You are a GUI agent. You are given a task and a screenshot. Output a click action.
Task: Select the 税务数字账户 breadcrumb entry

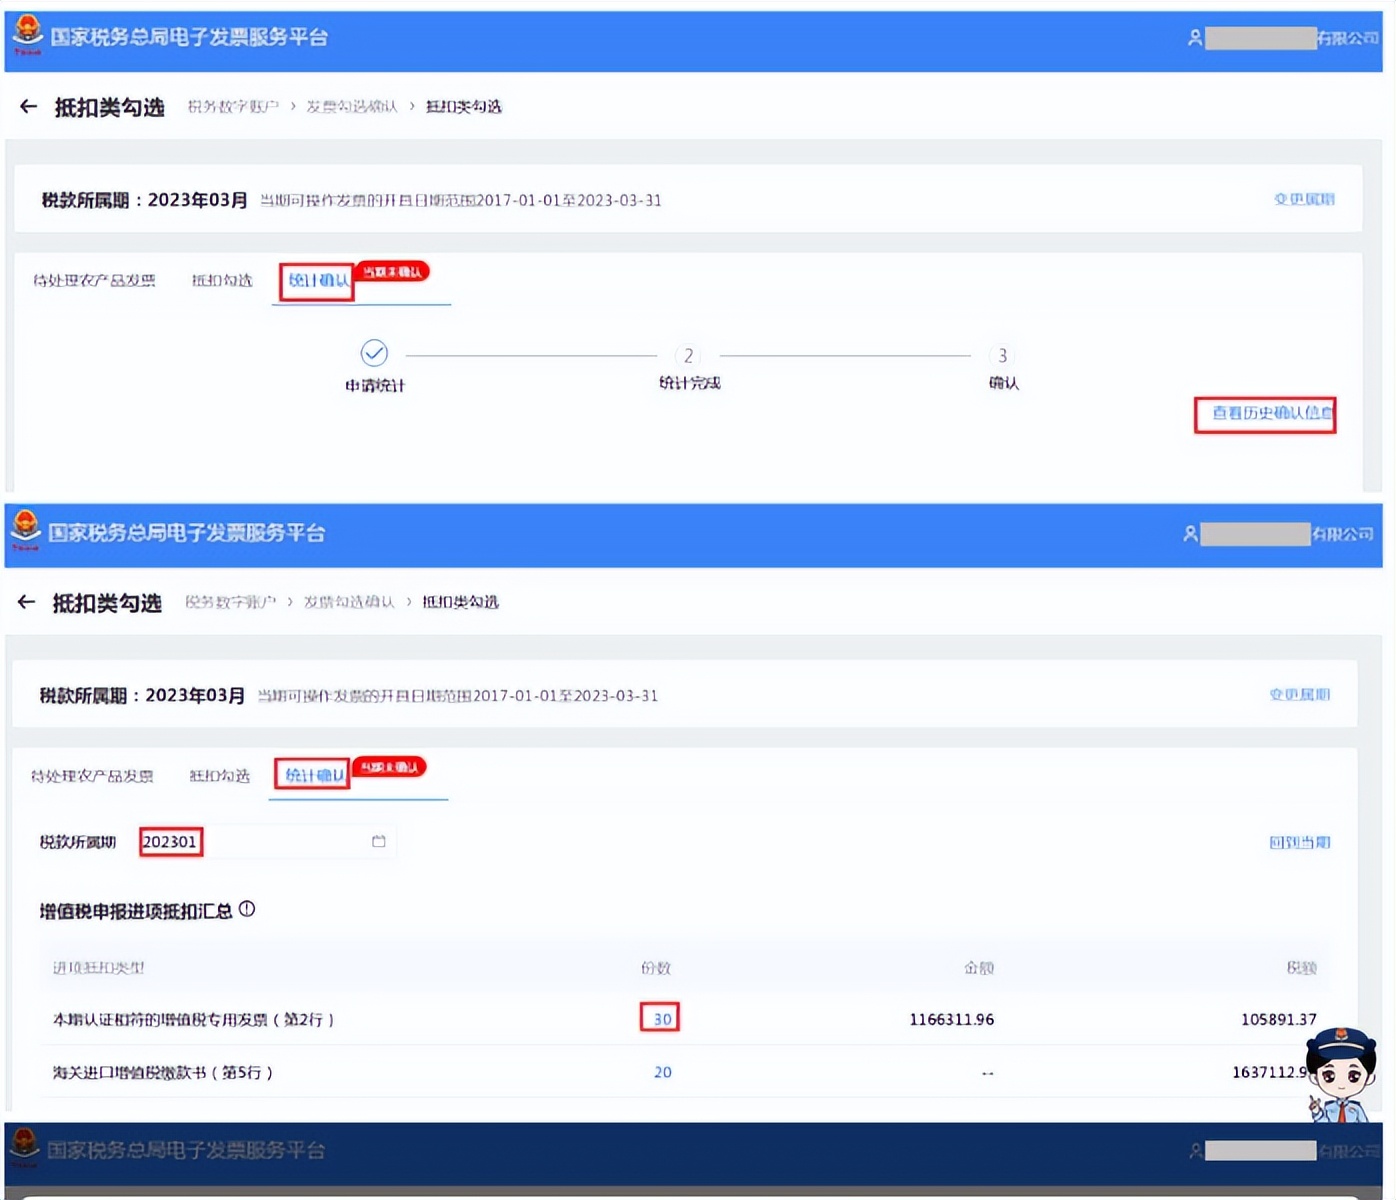pyautogui.click(x=232, y=106)
